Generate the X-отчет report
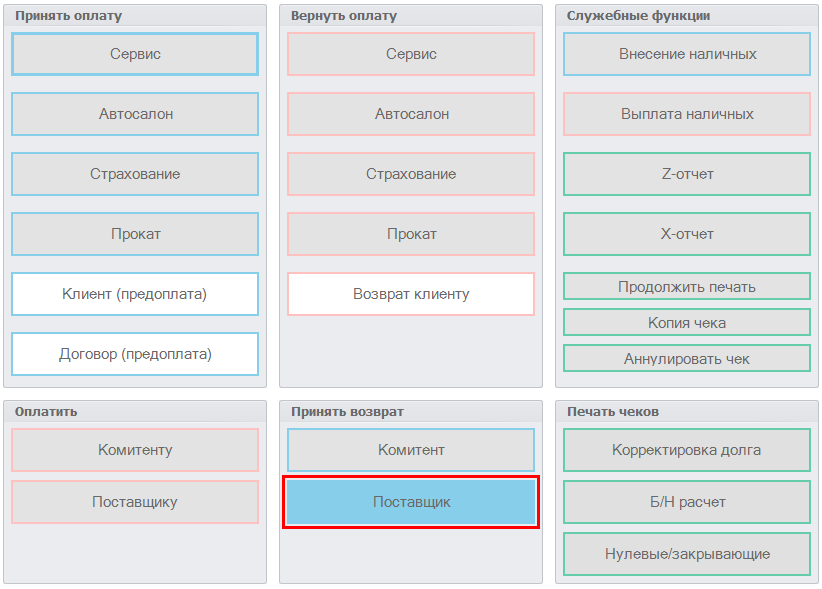Viewport: 822px width, 589px height. point(687,234)
